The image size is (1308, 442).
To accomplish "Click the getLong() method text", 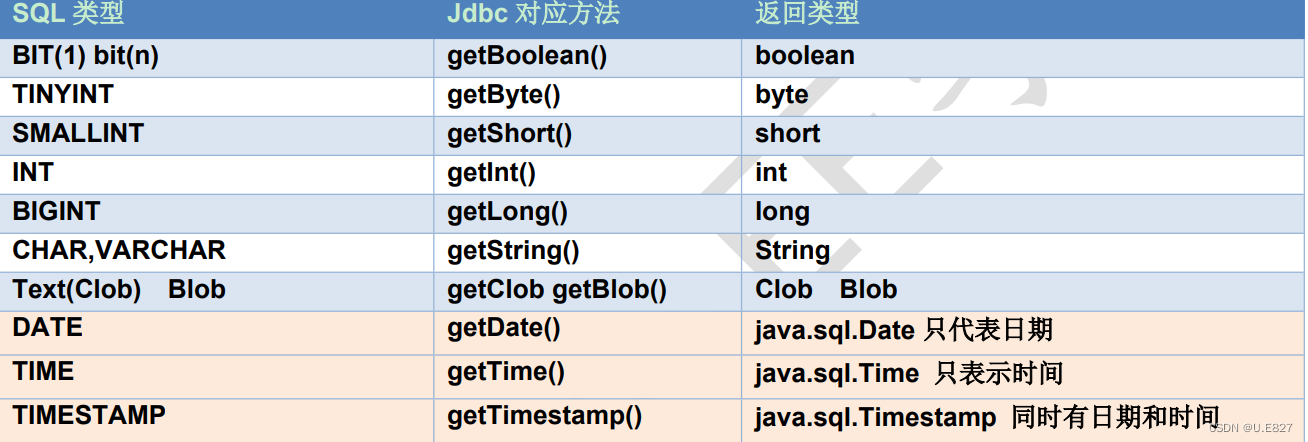I will click(508, 212).
